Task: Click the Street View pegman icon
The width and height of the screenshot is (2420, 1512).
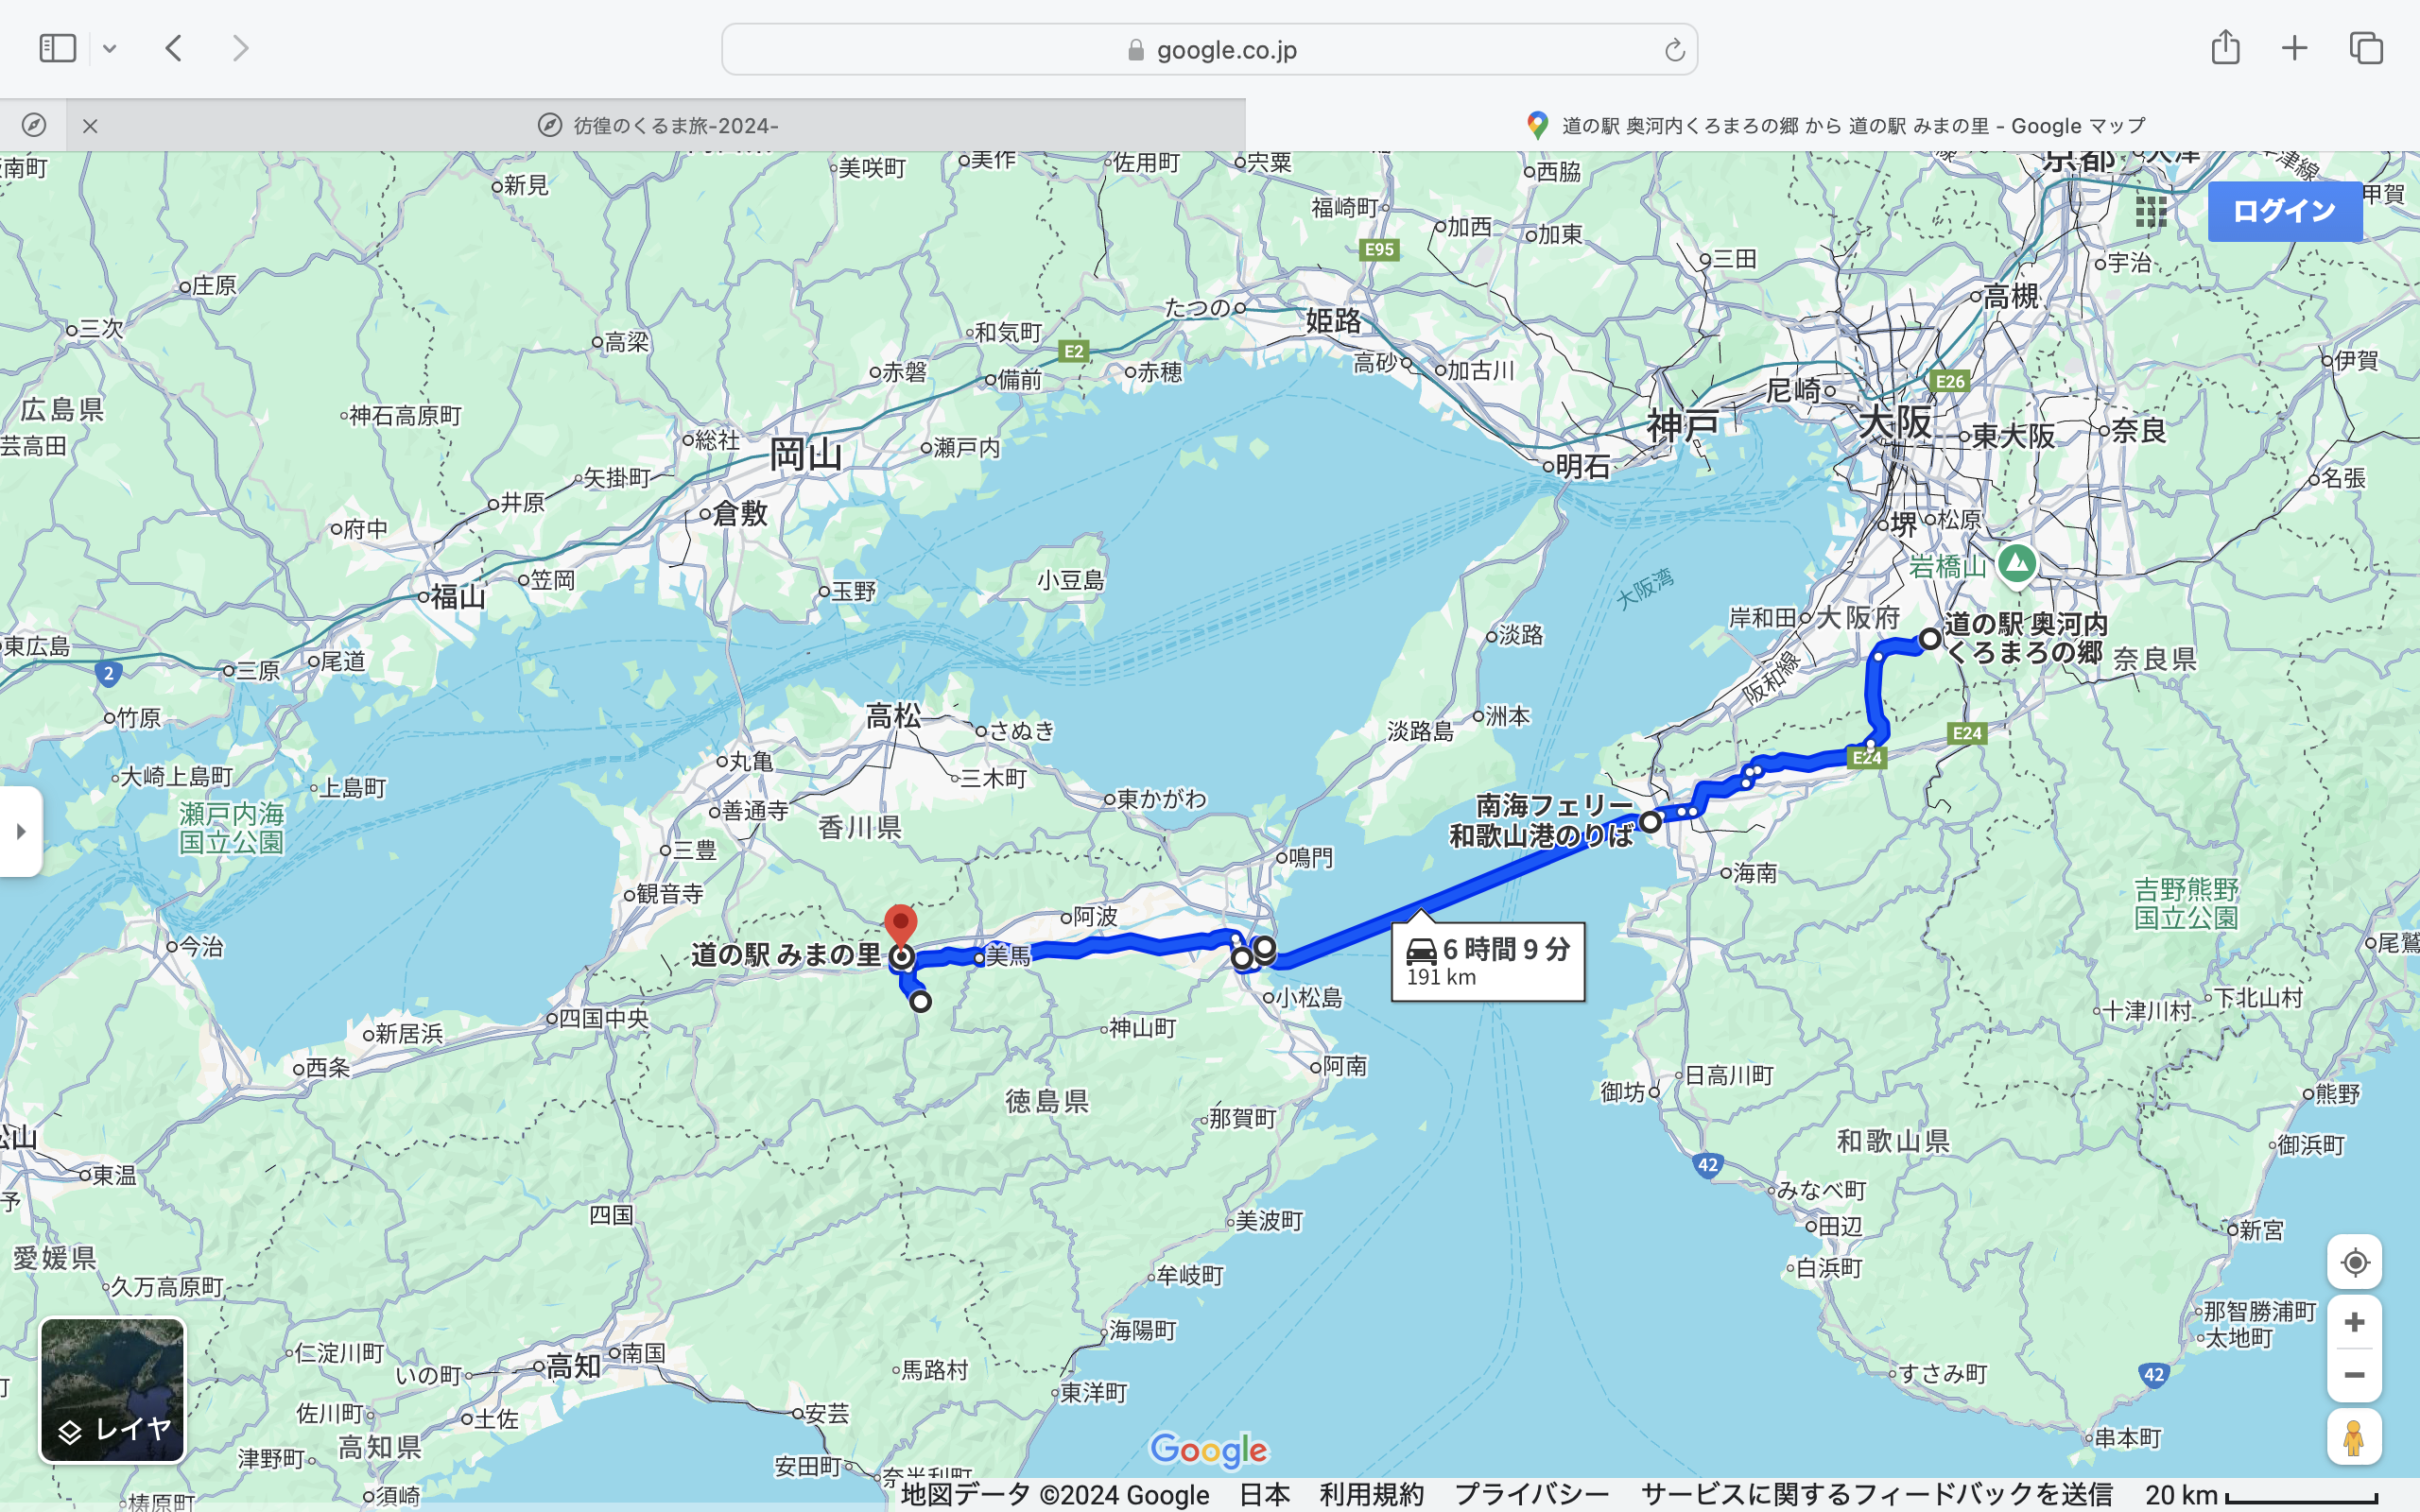Action: 2354,1437
